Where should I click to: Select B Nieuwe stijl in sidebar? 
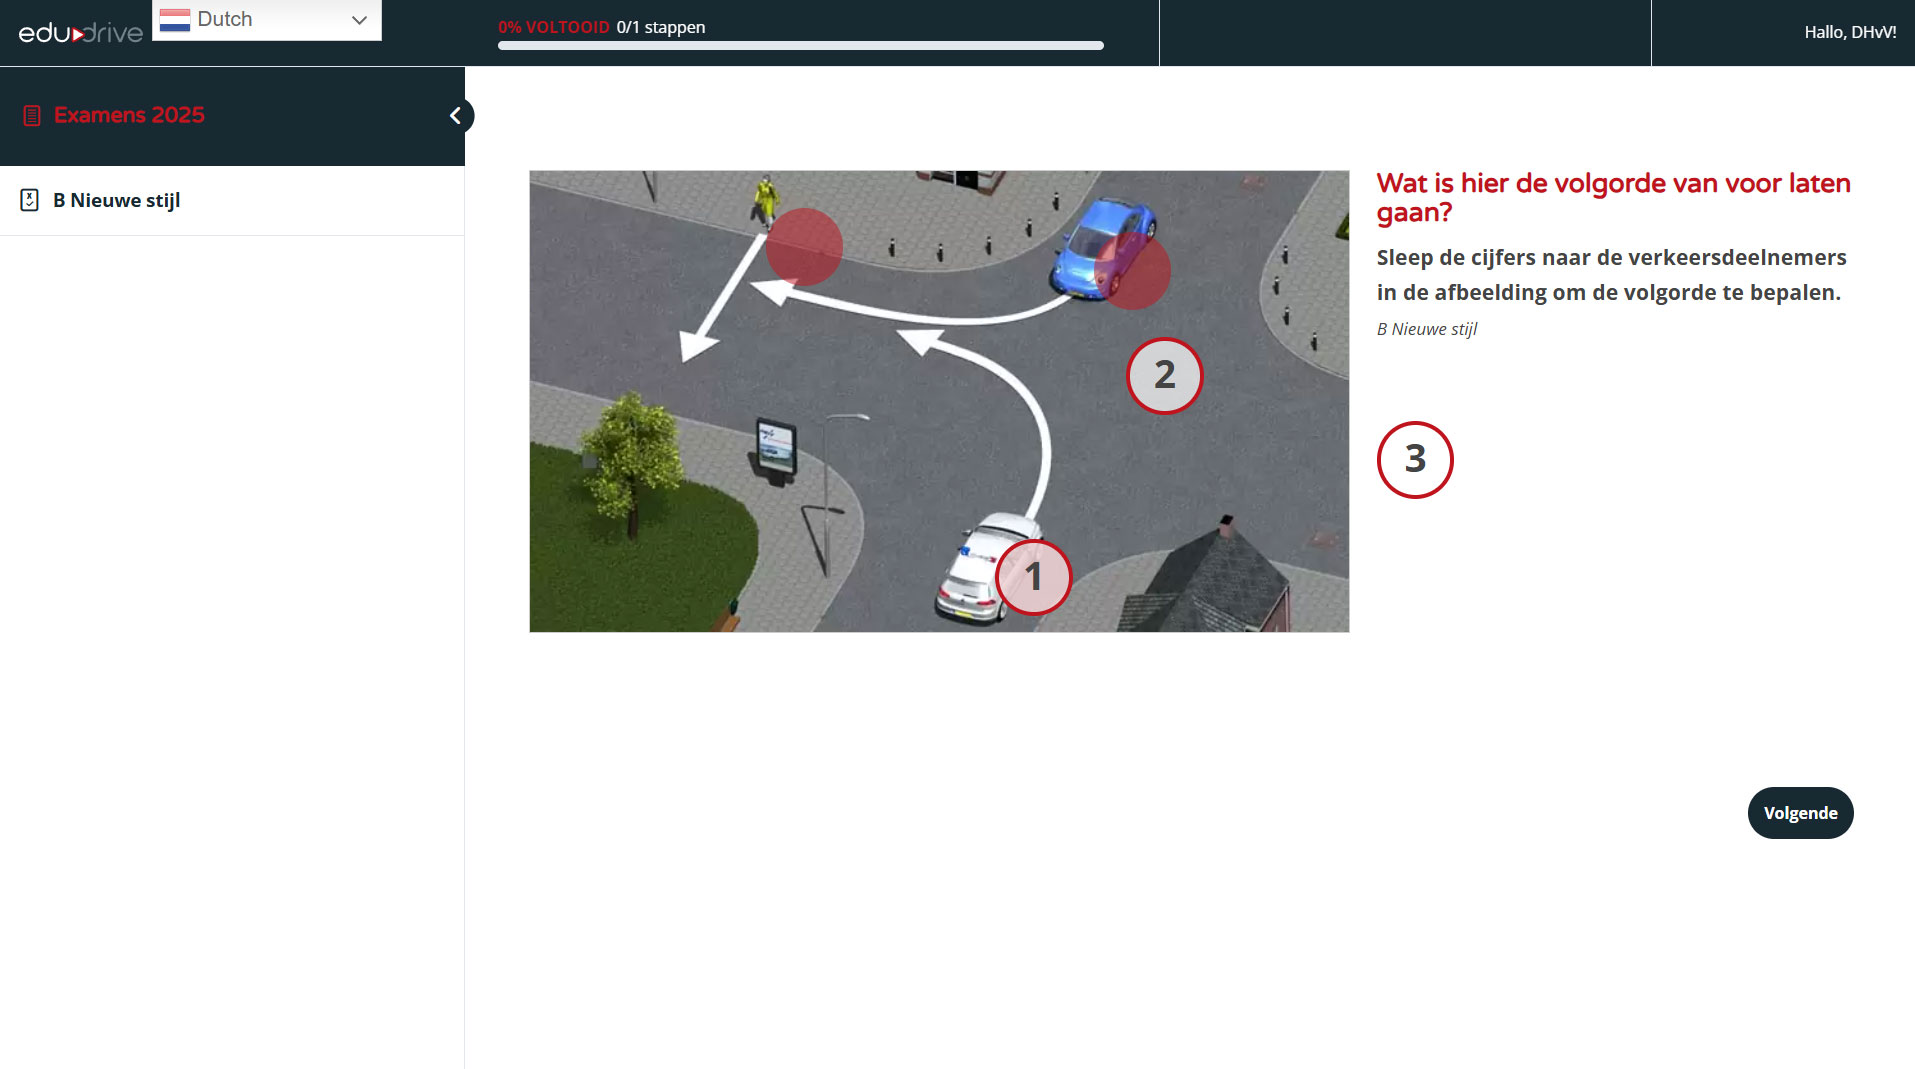pos(116,200)
